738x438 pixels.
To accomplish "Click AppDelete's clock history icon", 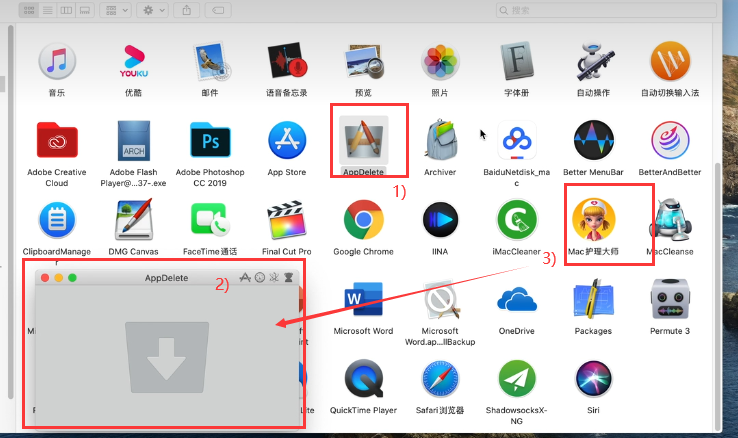I will [260, 278].
